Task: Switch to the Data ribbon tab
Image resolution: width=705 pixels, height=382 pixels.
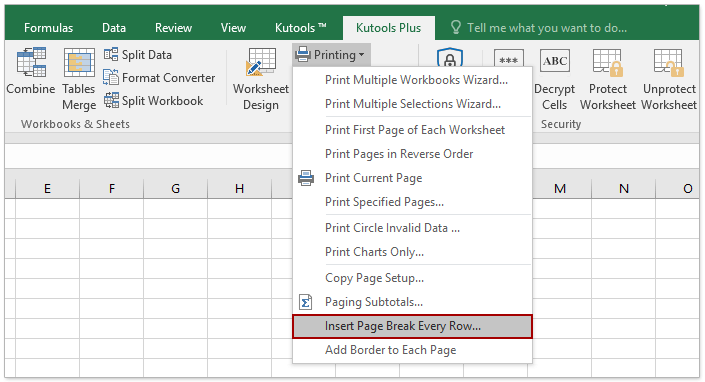Action: pos(114,28)
